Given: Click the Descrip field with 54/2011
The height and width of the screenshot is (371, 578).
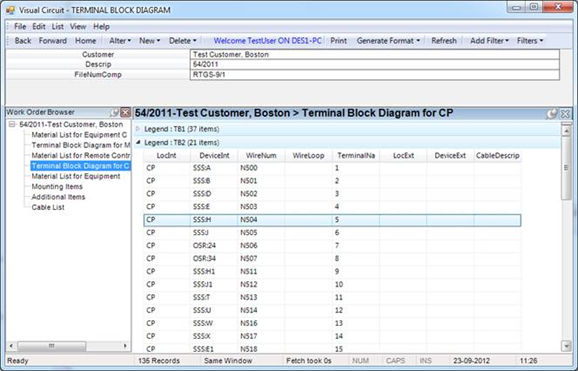Looking at the screenshot, I should [x=375, y=64].
